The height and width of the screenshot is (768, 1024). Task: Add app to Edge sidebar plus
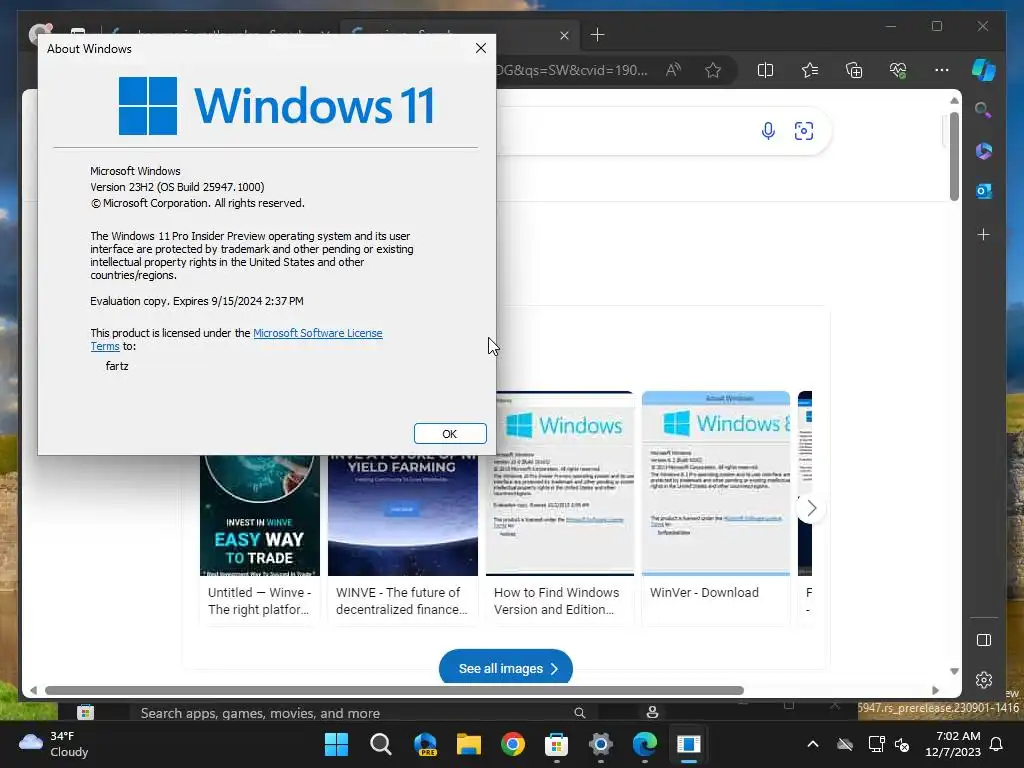click(984, 234)
